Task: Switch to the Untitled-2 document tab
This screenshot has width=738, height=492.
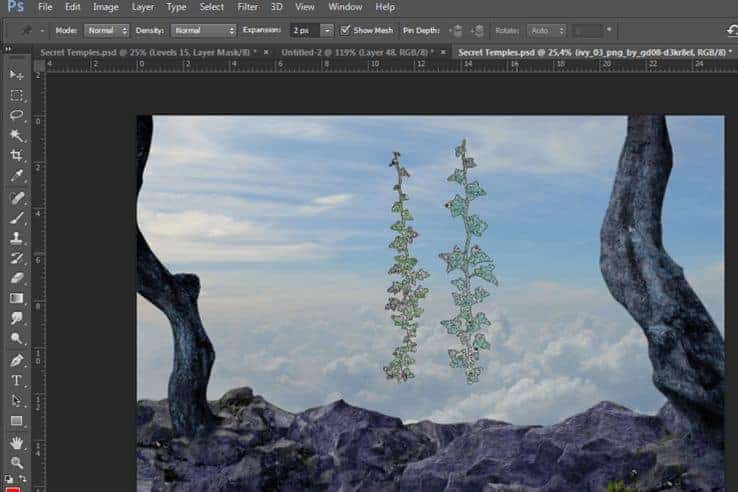Action: coord(357,52)
